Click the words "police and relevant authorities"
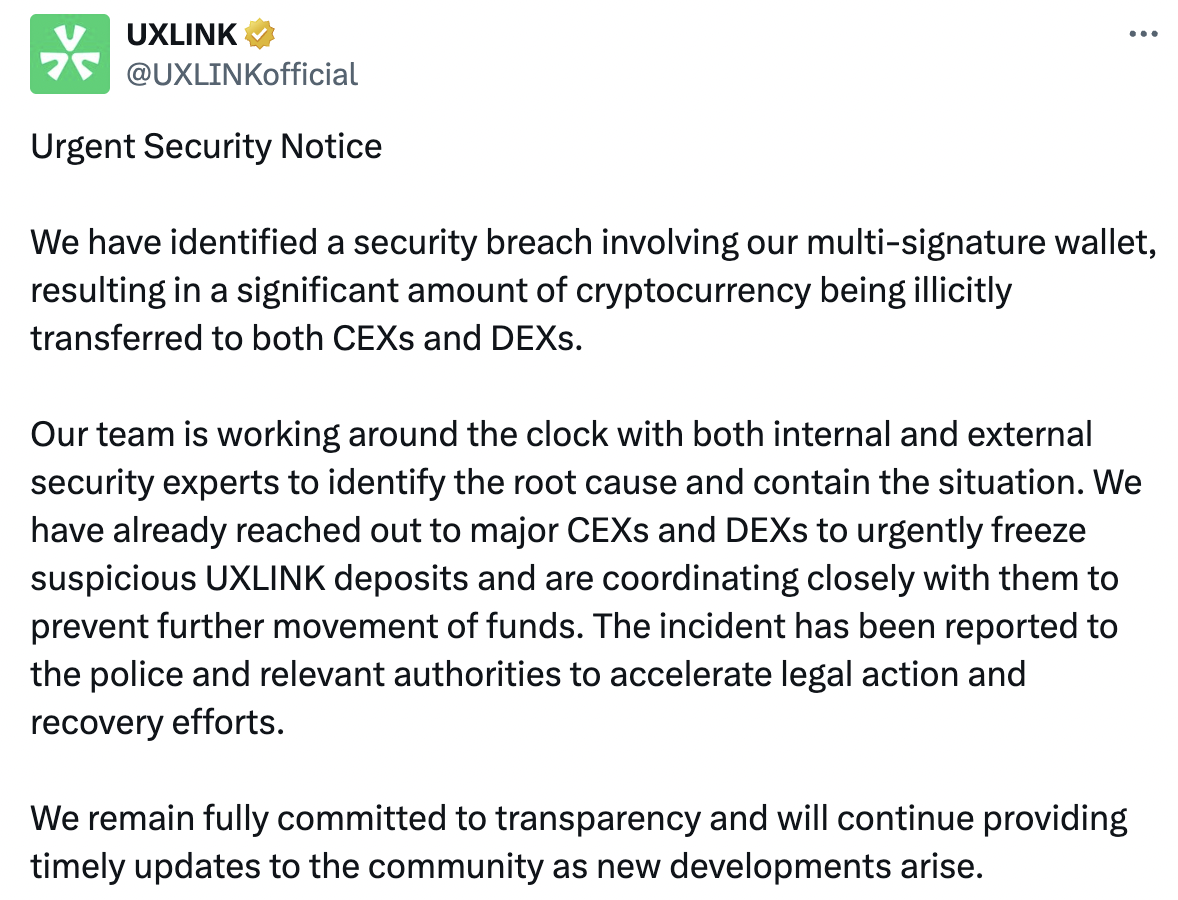Viewport: 1178px width, 900px height. 325,675
